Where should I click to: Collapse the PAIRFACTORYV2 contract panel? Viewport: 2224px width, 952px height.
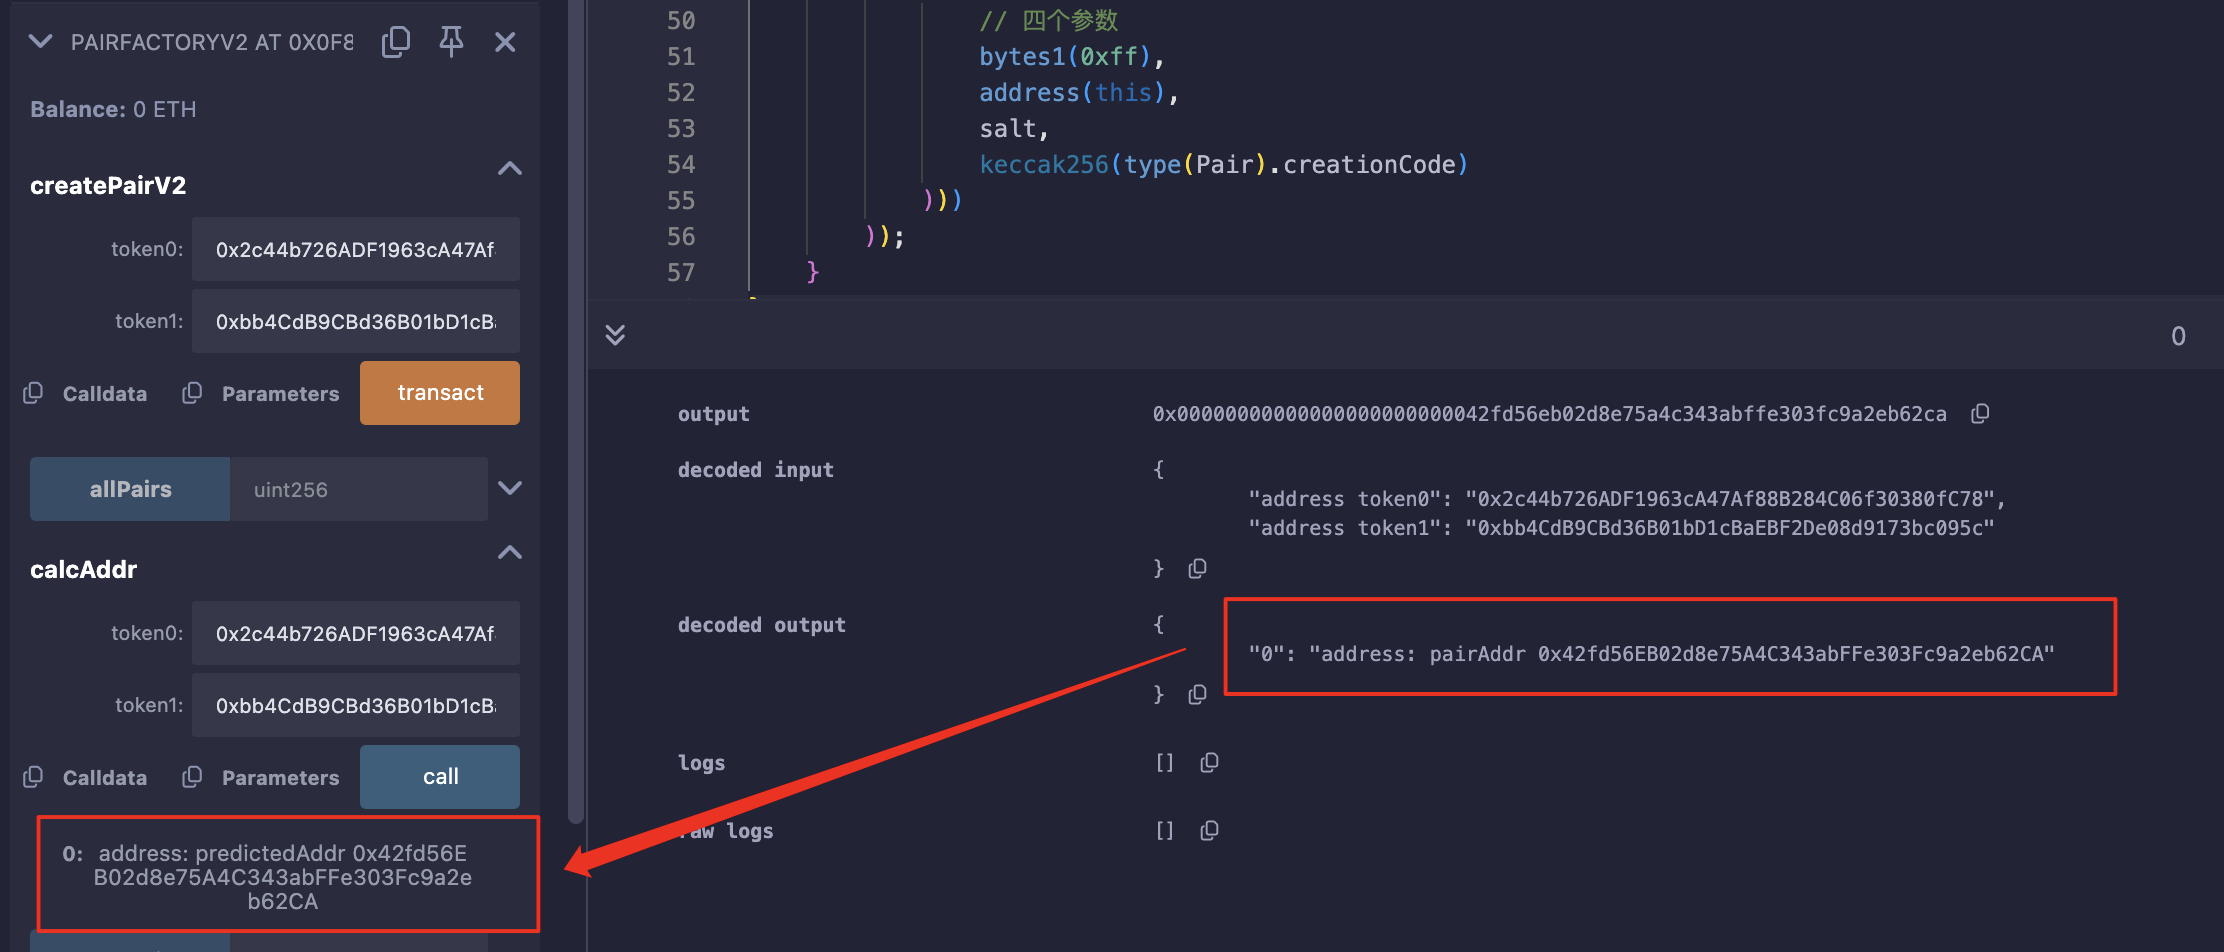point(41,42)
